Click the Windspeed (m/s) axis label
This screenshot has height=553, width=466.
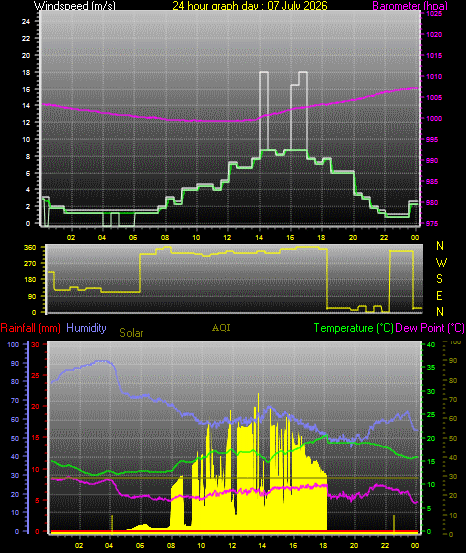tap(74, 6)
